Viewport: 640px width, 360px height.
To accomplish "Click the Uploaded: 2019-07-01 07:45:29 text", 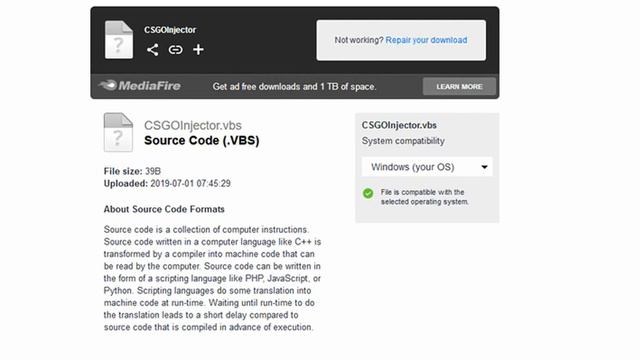I will click(167, 184).
